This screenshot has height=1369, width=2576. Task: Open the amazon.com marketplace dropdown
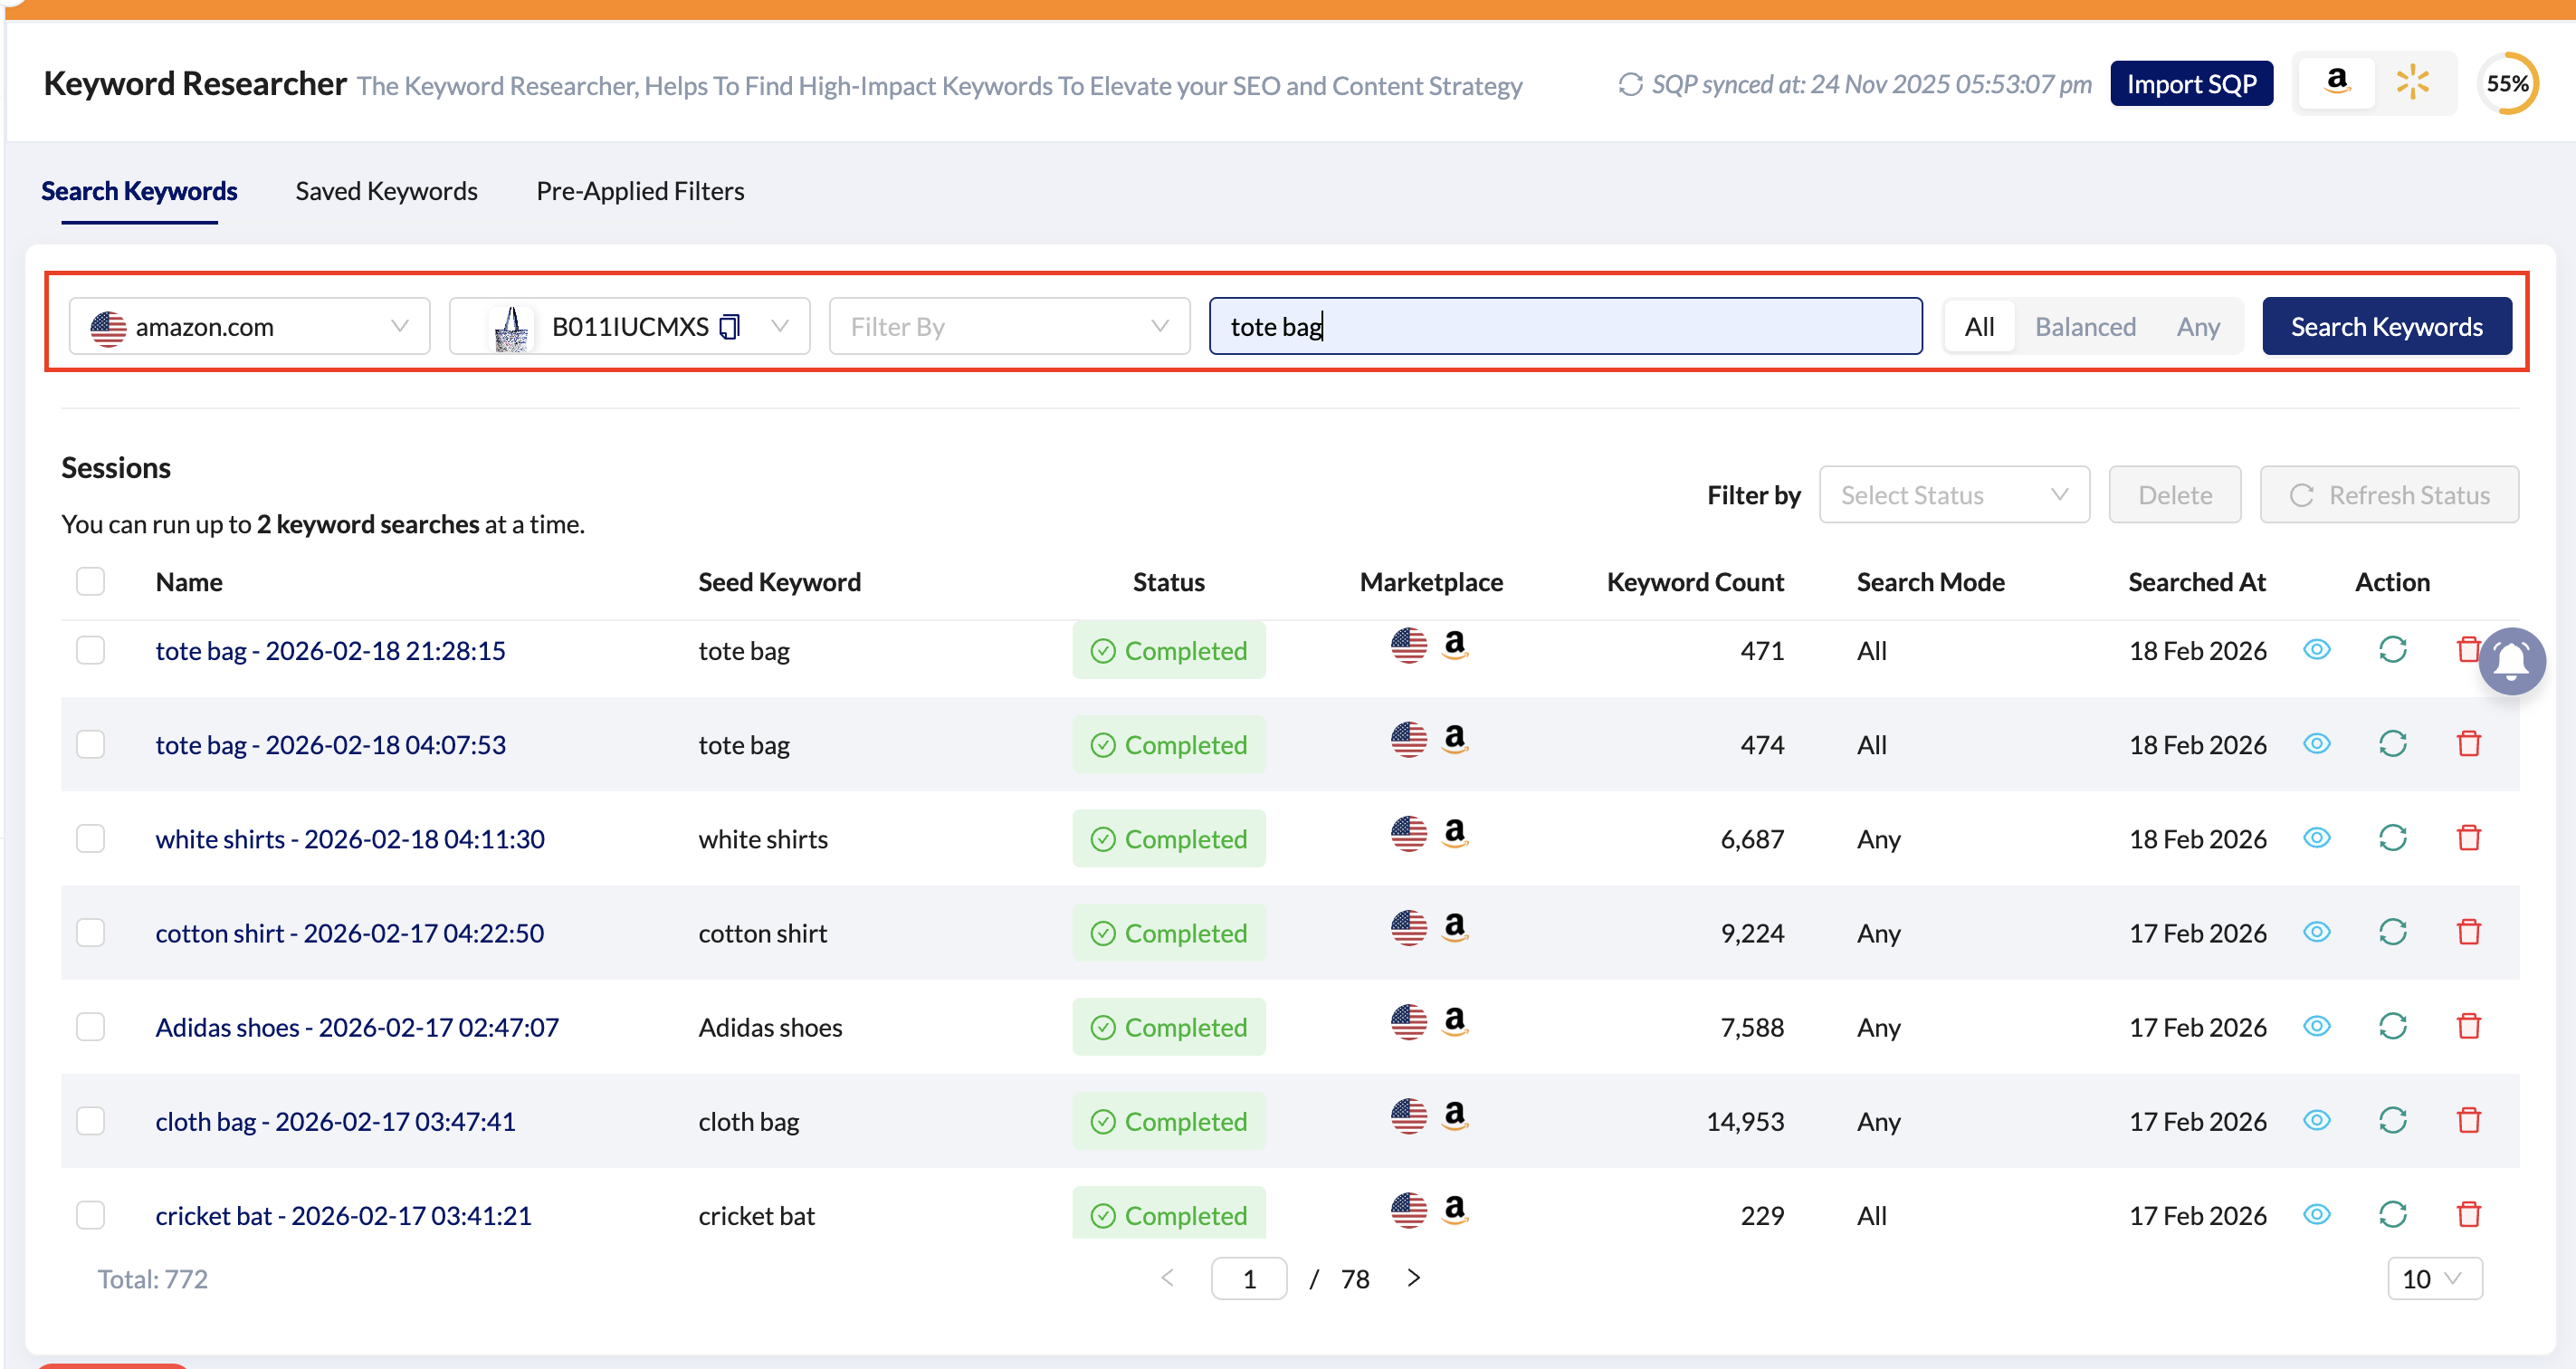[x=250, y=327]
